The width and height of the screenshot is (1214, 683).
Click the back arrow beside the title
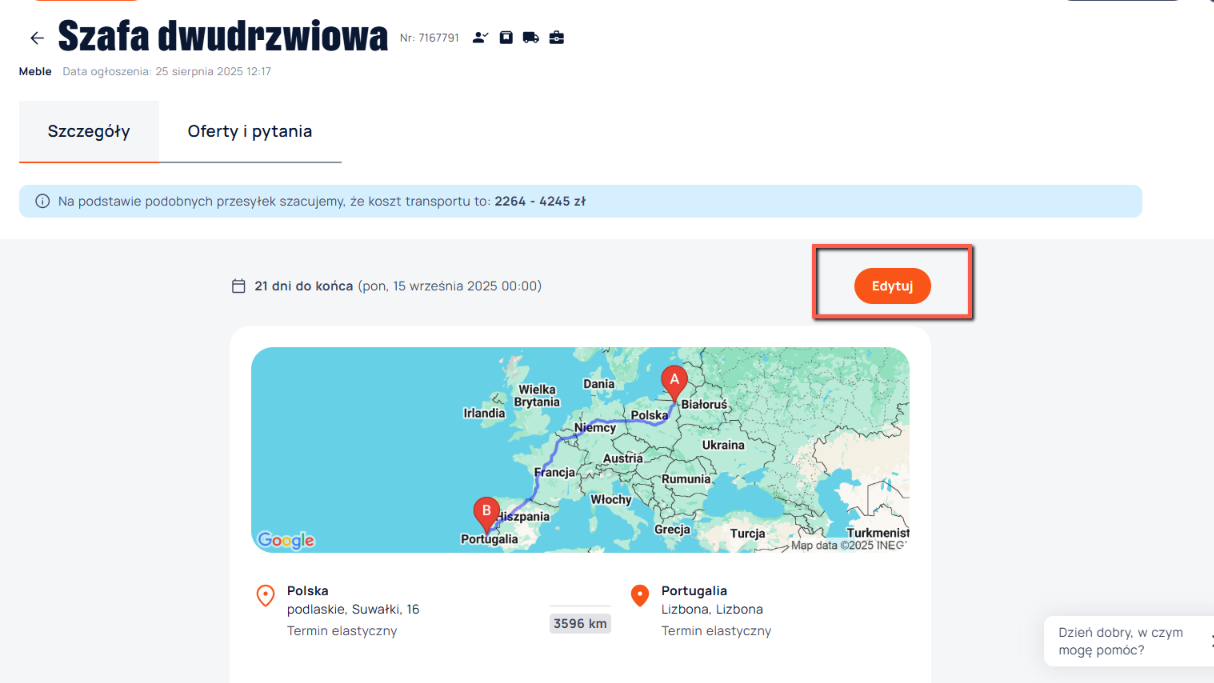(x=37, y=38)
